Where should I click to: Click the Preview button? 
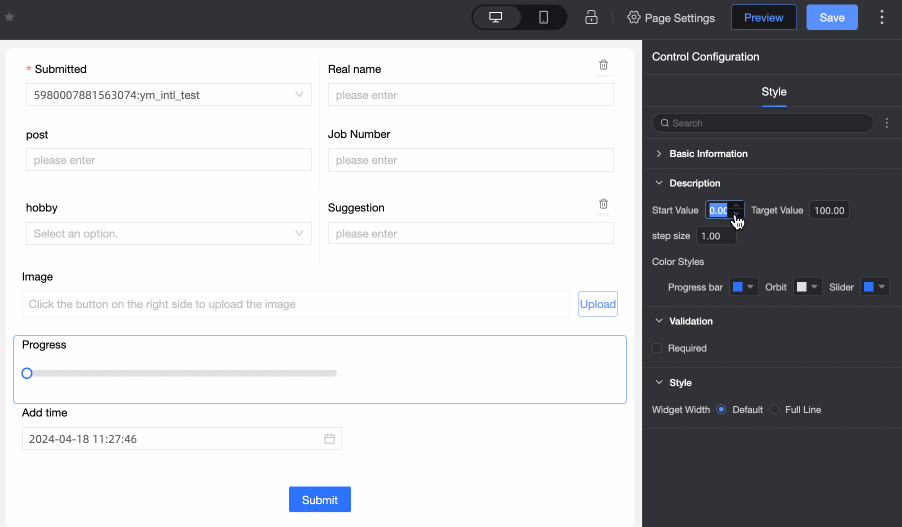tap(764, 18)
